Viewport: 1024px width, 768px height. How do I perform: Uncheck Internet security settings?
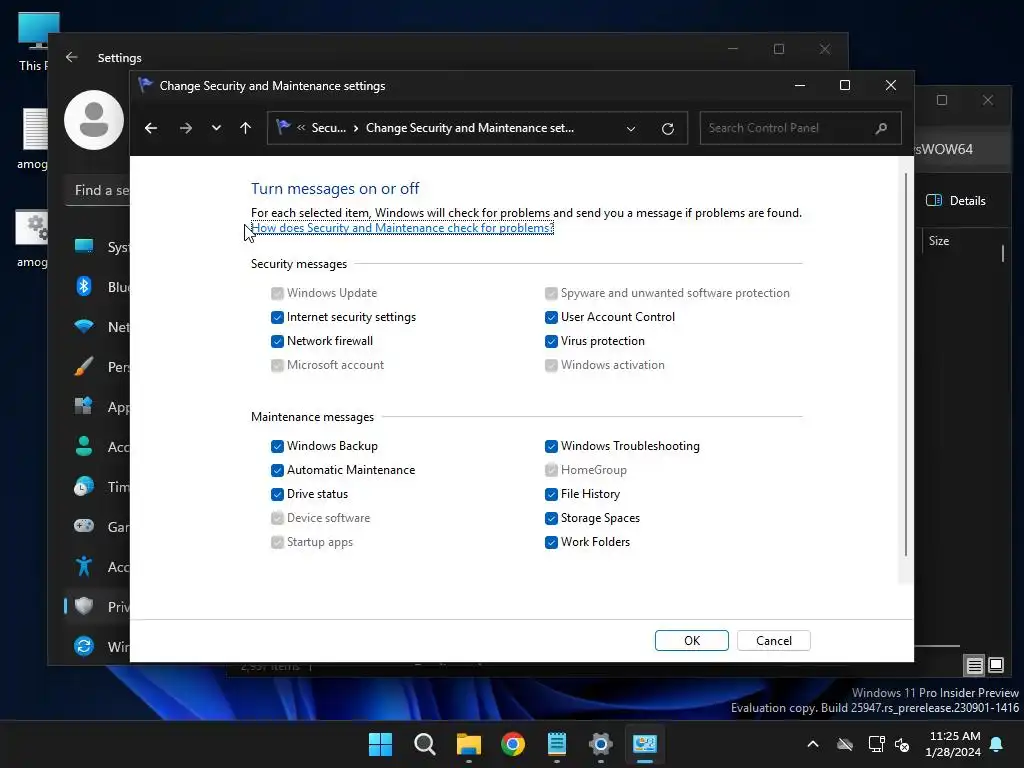click(x=277, y=317)
